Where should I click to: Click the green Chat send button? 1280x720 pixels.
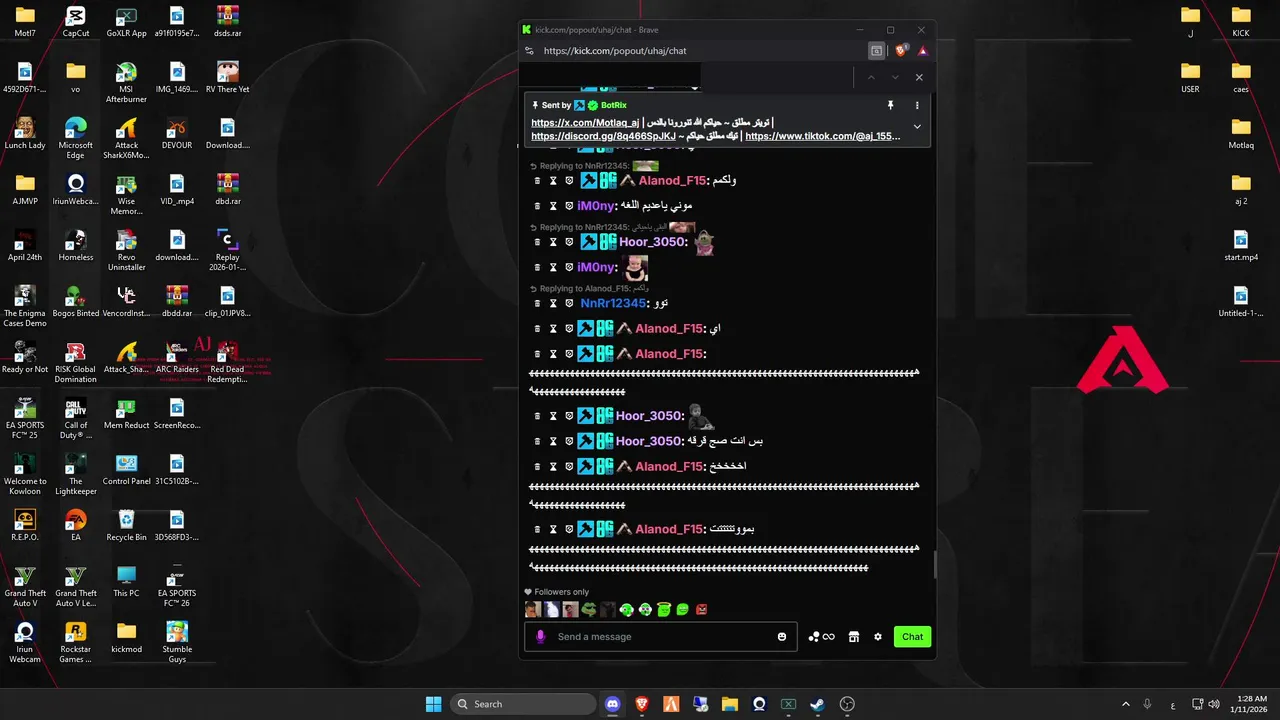(913, 637)
